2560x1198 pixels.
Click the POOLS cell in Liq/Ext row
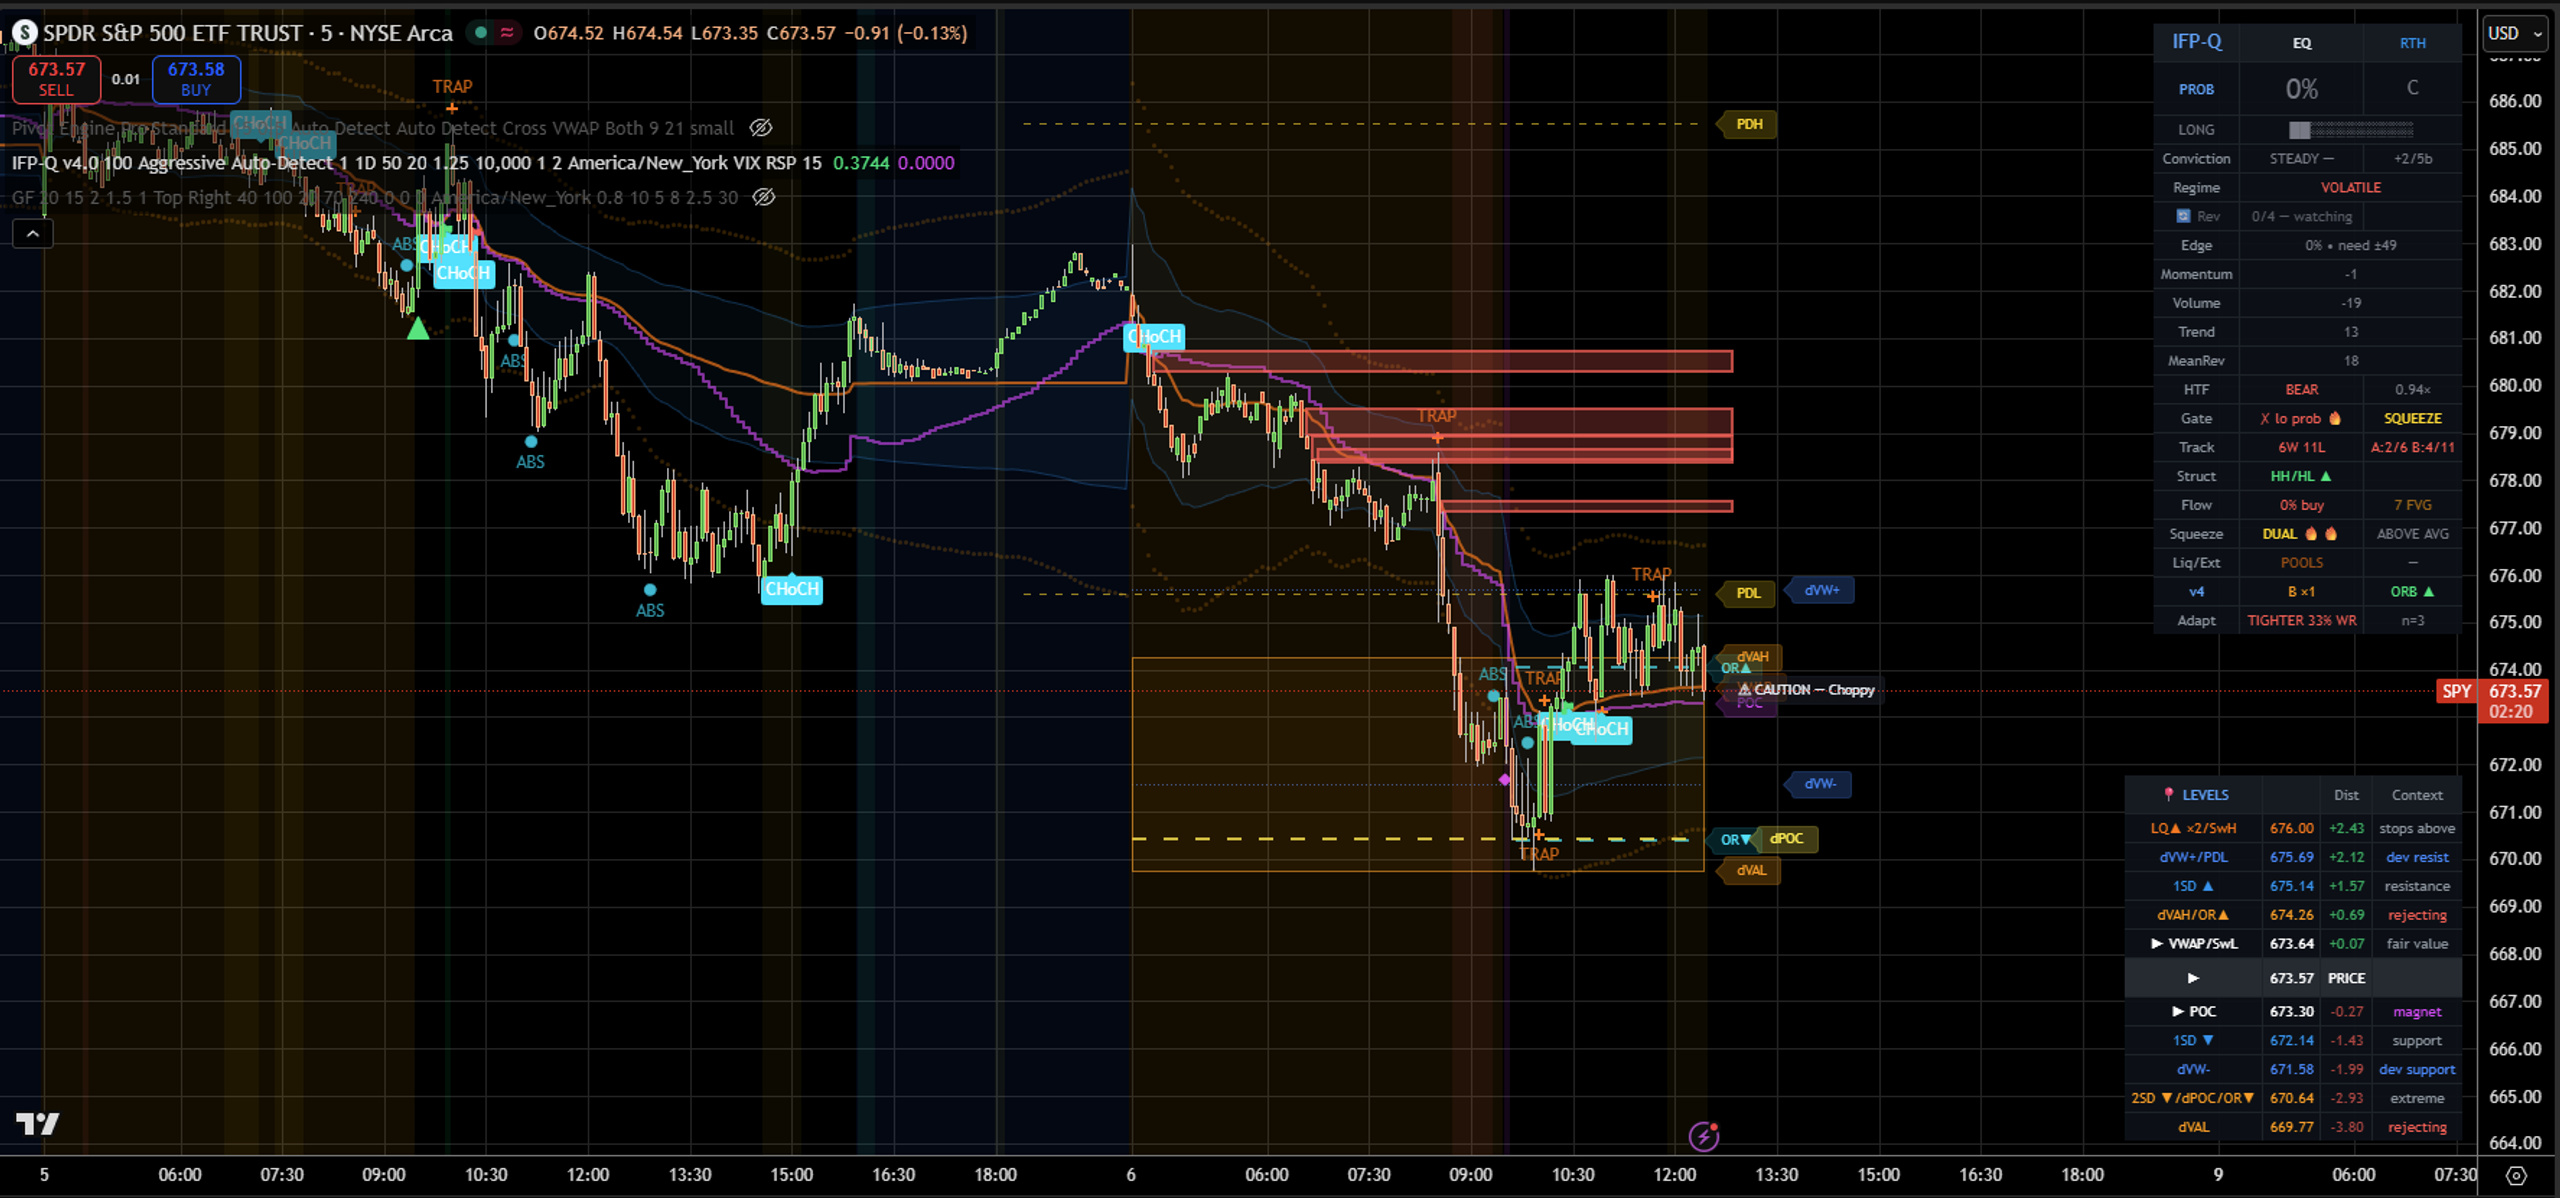pos(2301,563)
